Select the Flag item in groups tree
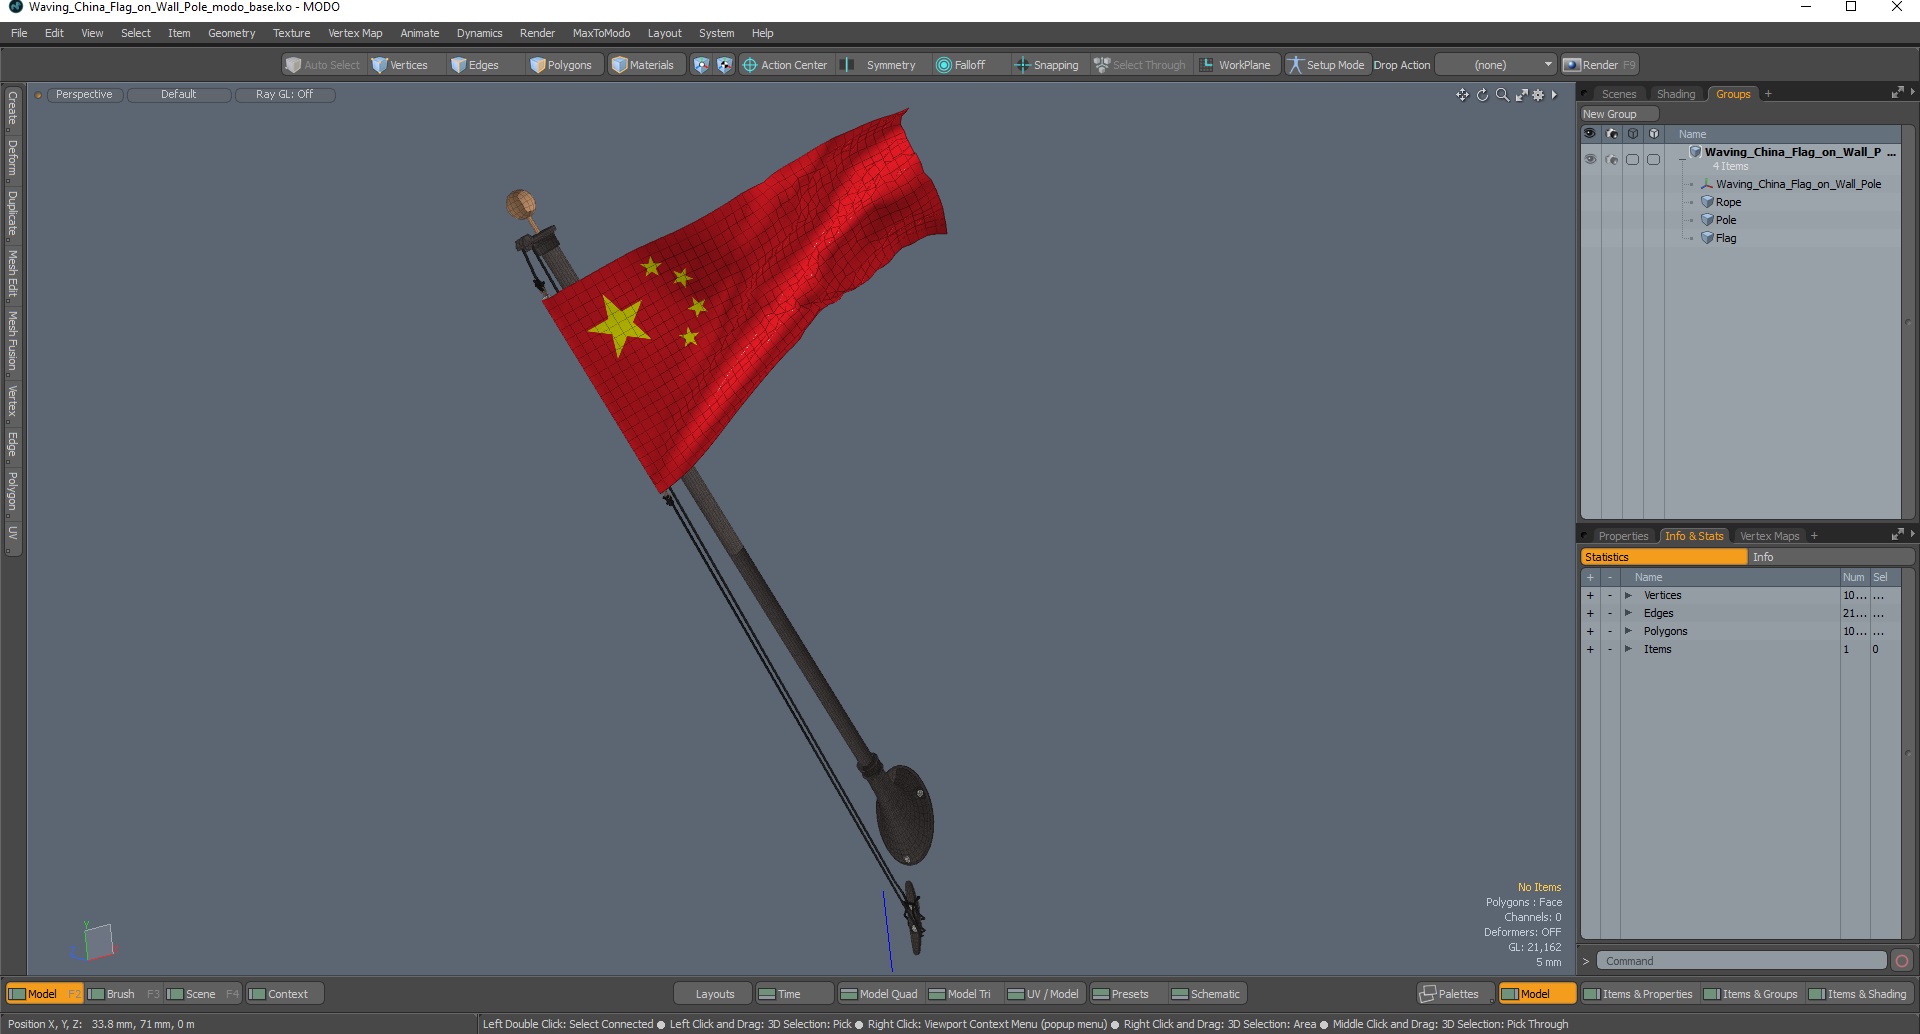 (x=1725, y=238)
